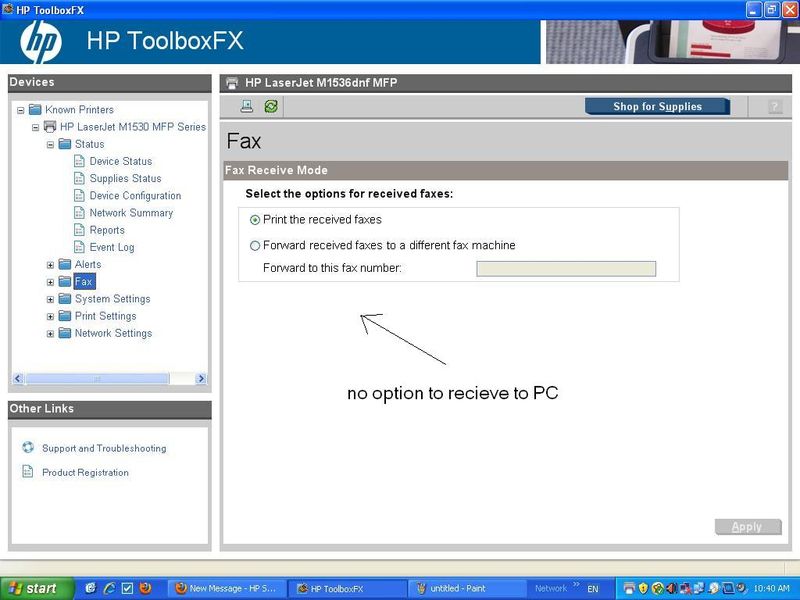Click the Devices tree right scroll arrow
Screen dimensions: 800x600
pos(201,379)
